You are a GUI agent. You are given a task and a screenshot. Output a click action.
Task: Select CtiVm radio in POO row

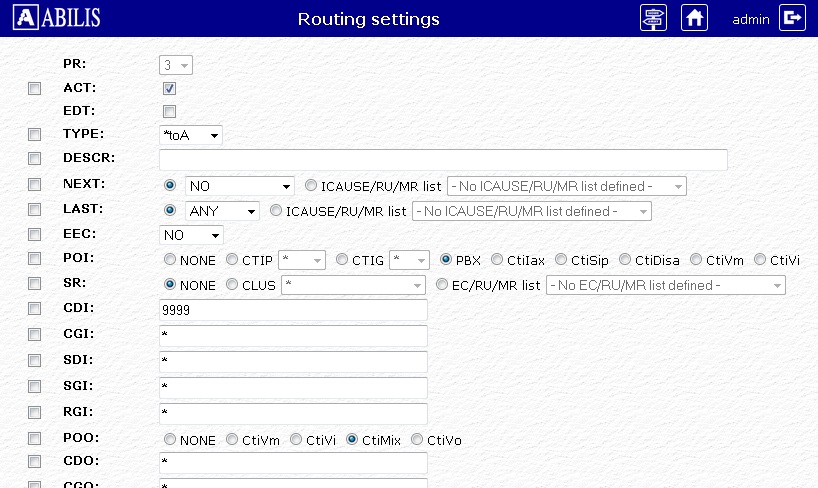(232, 439)
